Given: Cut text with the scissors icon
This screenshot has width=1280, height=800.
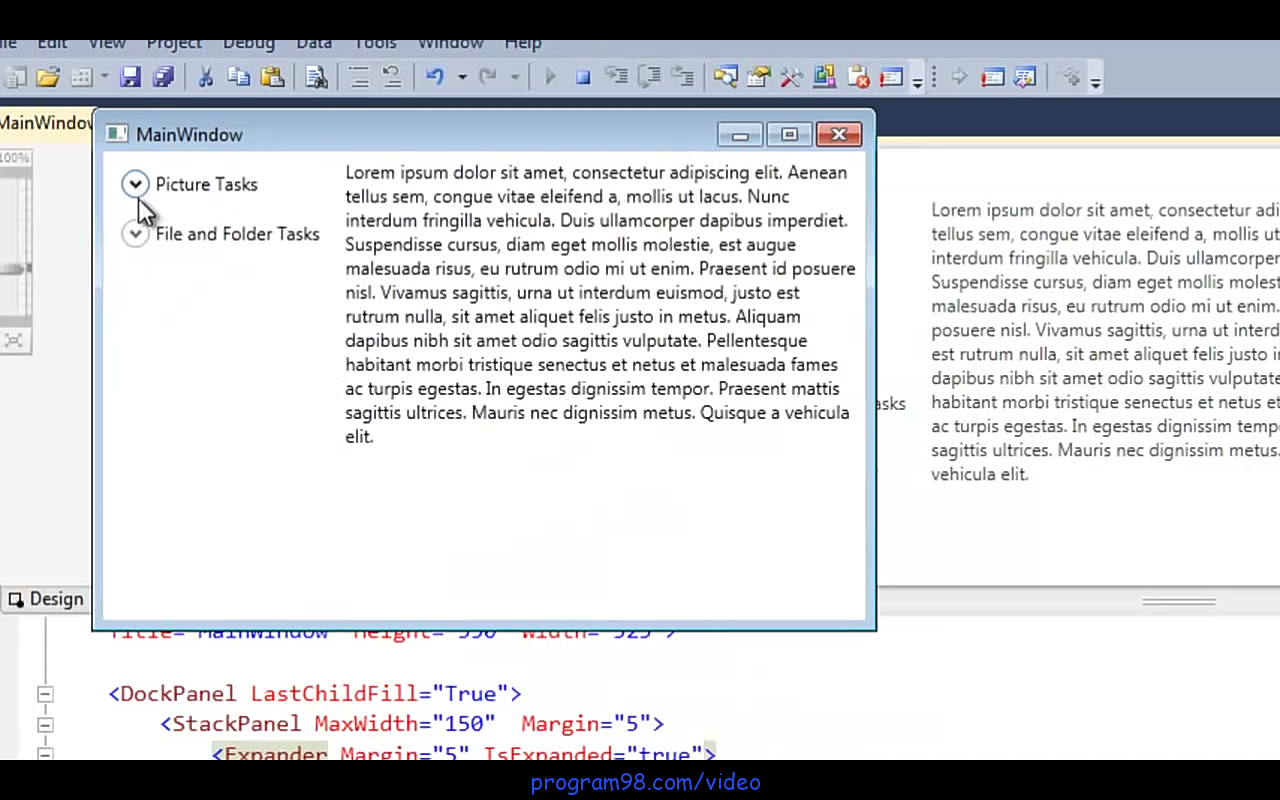Looking at the screenshot, I should pos(205,77).
